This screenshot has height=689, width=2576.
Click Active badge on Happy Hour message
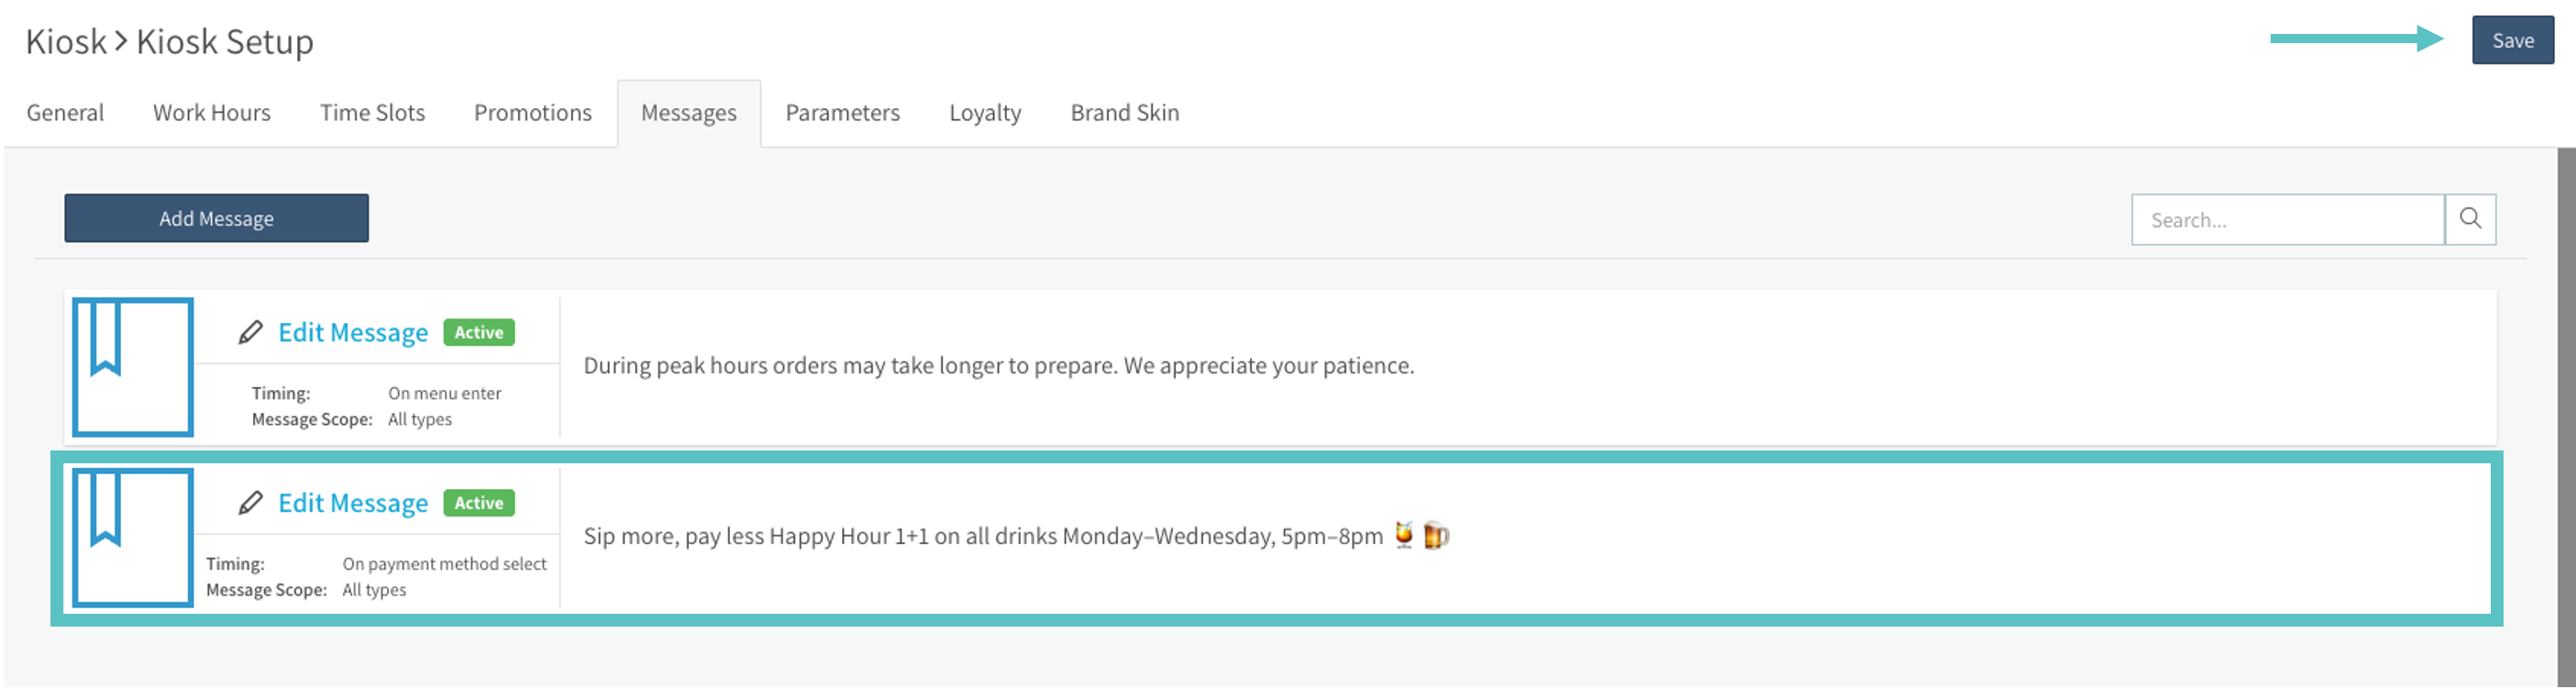[479, 503]
